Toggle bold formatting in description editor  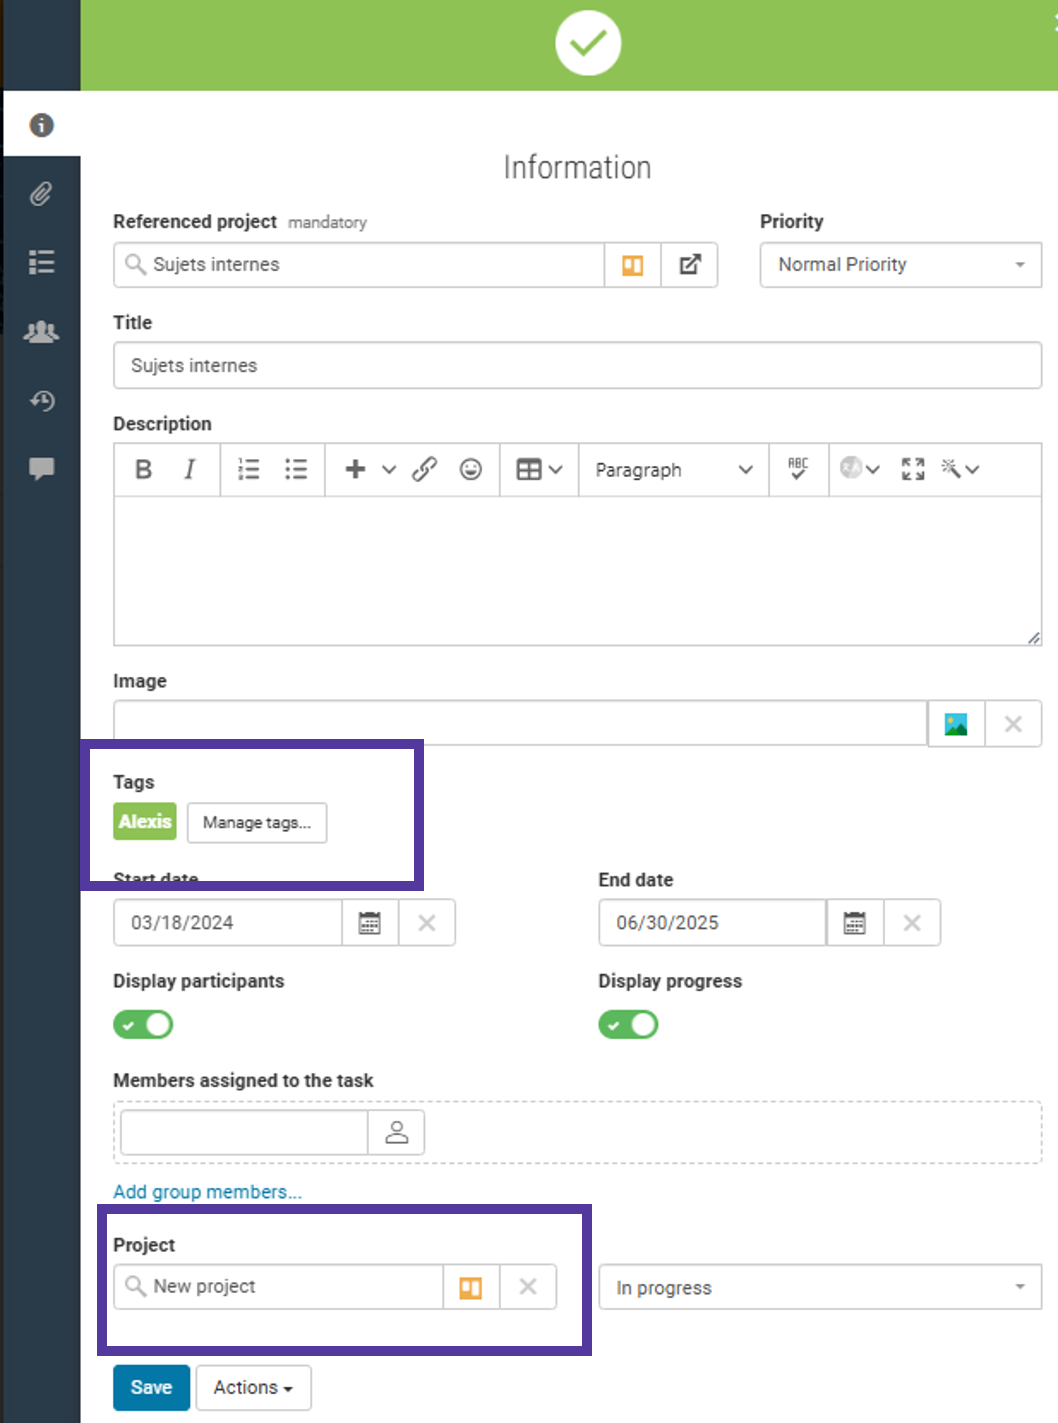tap(144, 470)
